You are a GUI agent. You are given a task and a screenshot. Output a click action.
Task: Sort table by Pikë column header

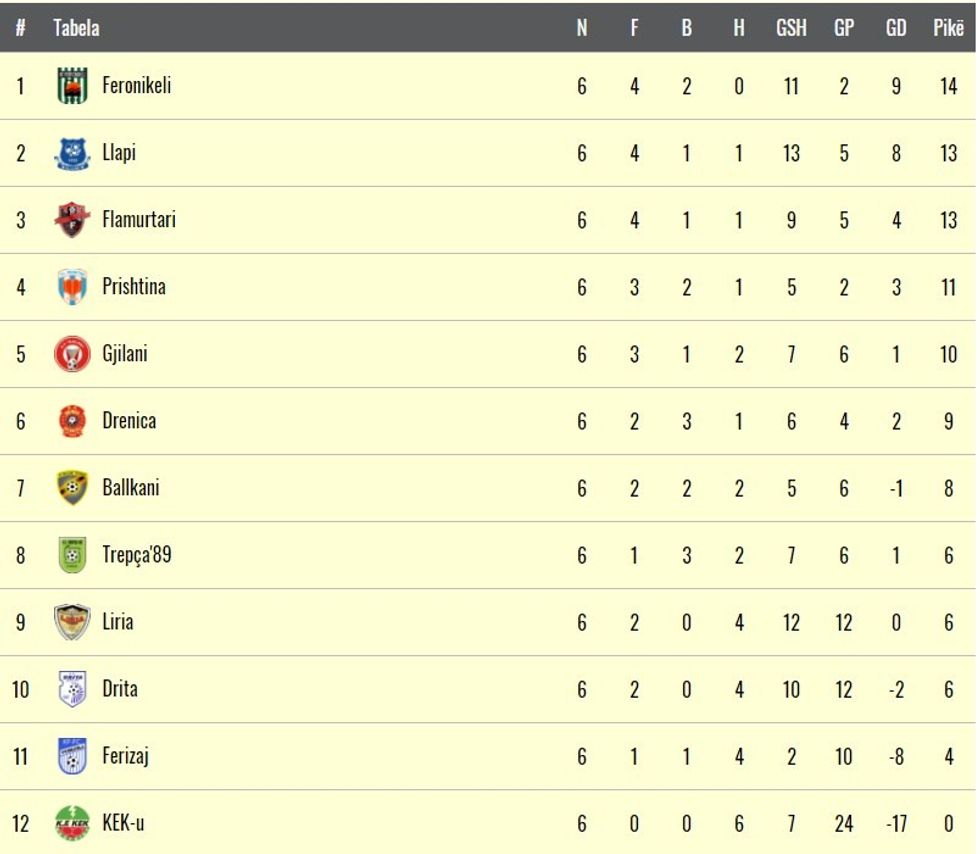point(948,28)
